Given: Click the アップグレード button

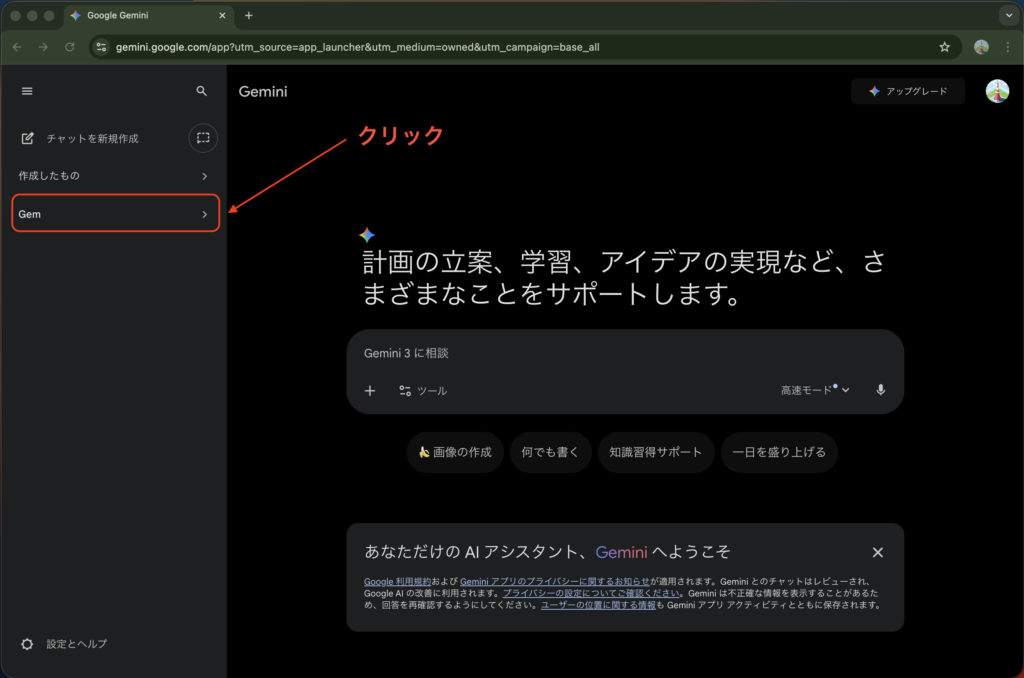Looking at the screenshot, I should click(x=908, y=91).
